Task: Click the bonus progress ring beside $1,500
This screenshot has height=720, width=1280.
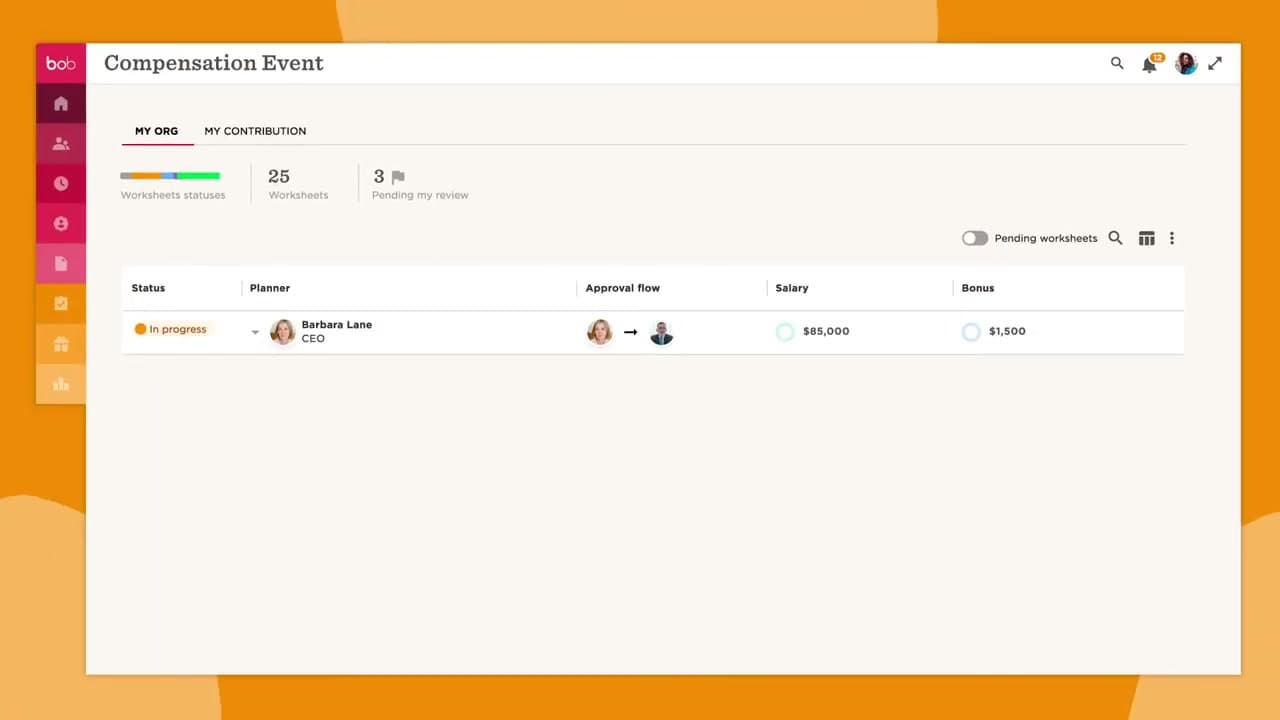Action: pos(971,331)
